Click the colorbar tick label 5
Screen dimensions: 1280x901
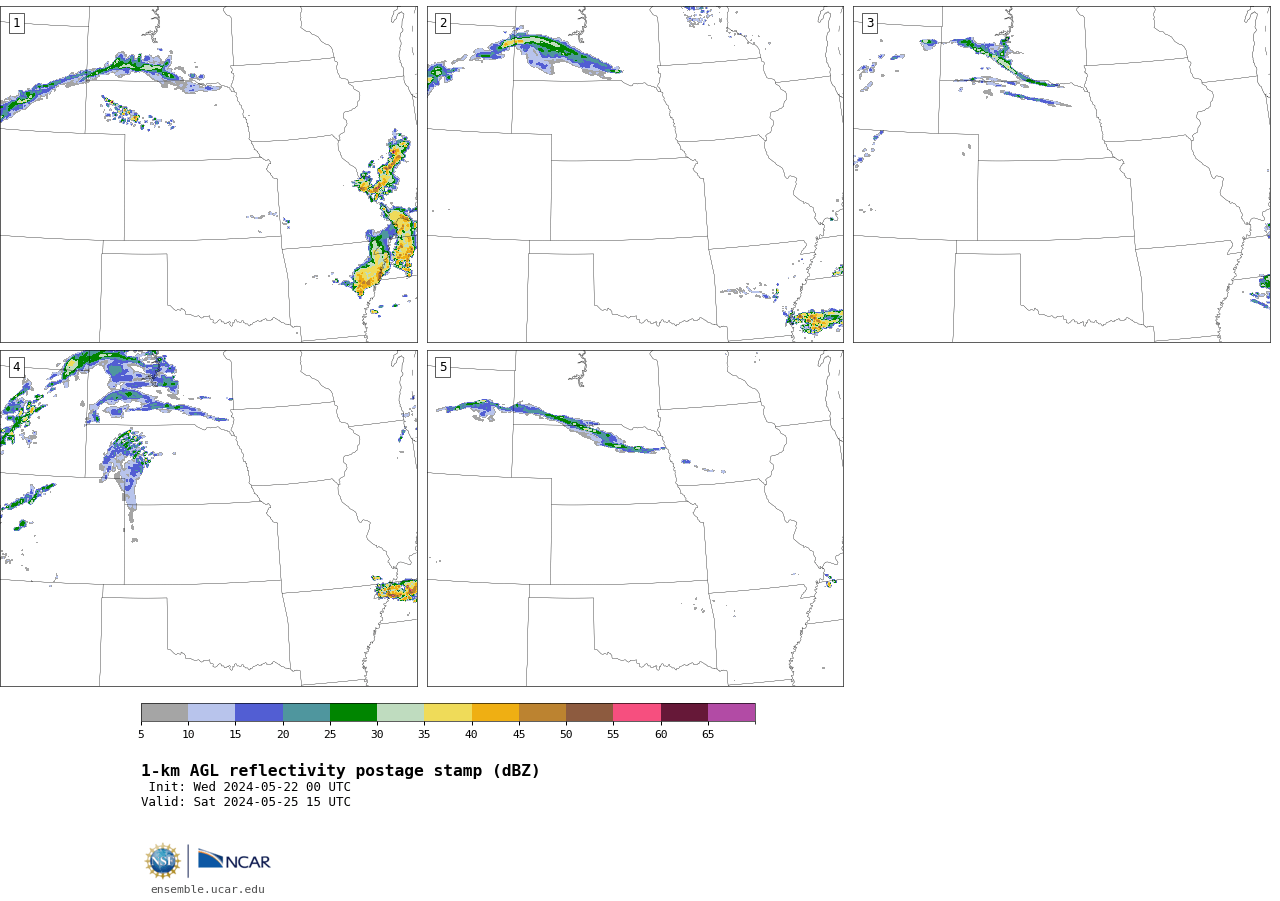(141, 735)
